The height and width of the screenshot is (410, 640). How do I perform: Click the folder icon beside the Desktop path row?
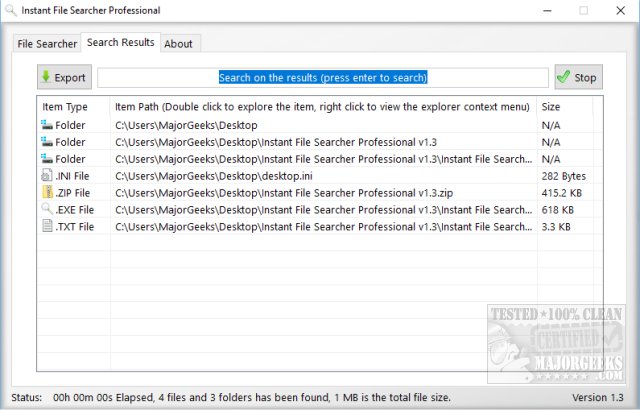click(x=47, y=125)
